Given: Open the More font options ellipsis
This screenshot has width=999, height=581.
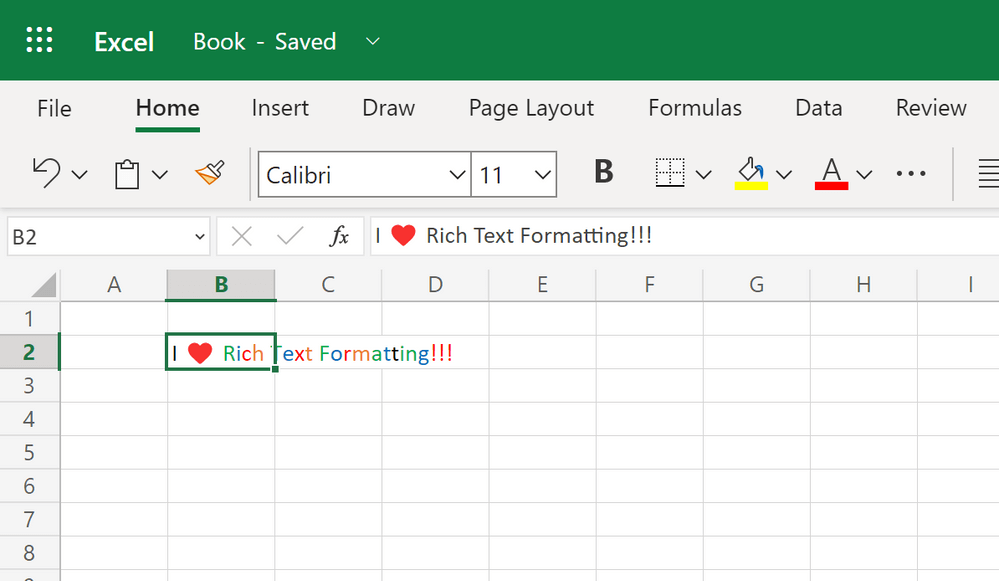Looking at the screenshot, I should (911, 173).
